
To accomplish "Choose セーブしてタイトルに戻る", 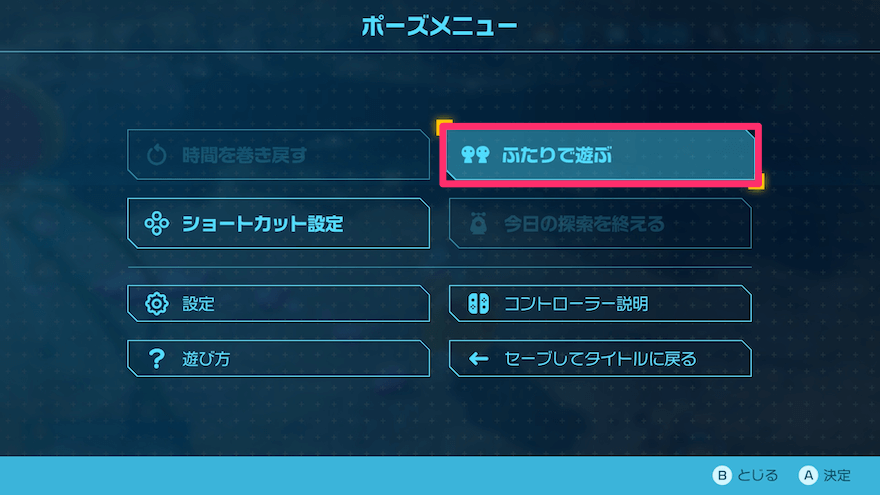I will [600, 358].
